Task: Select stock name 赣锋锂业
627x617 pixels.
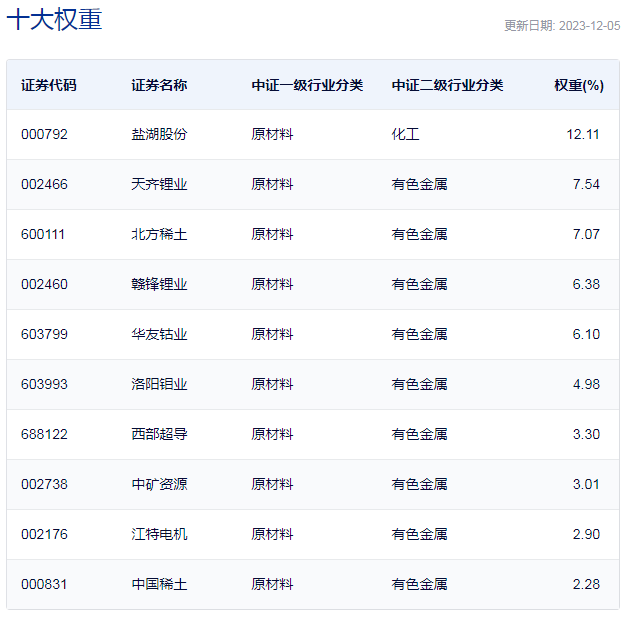Action: 159,284
